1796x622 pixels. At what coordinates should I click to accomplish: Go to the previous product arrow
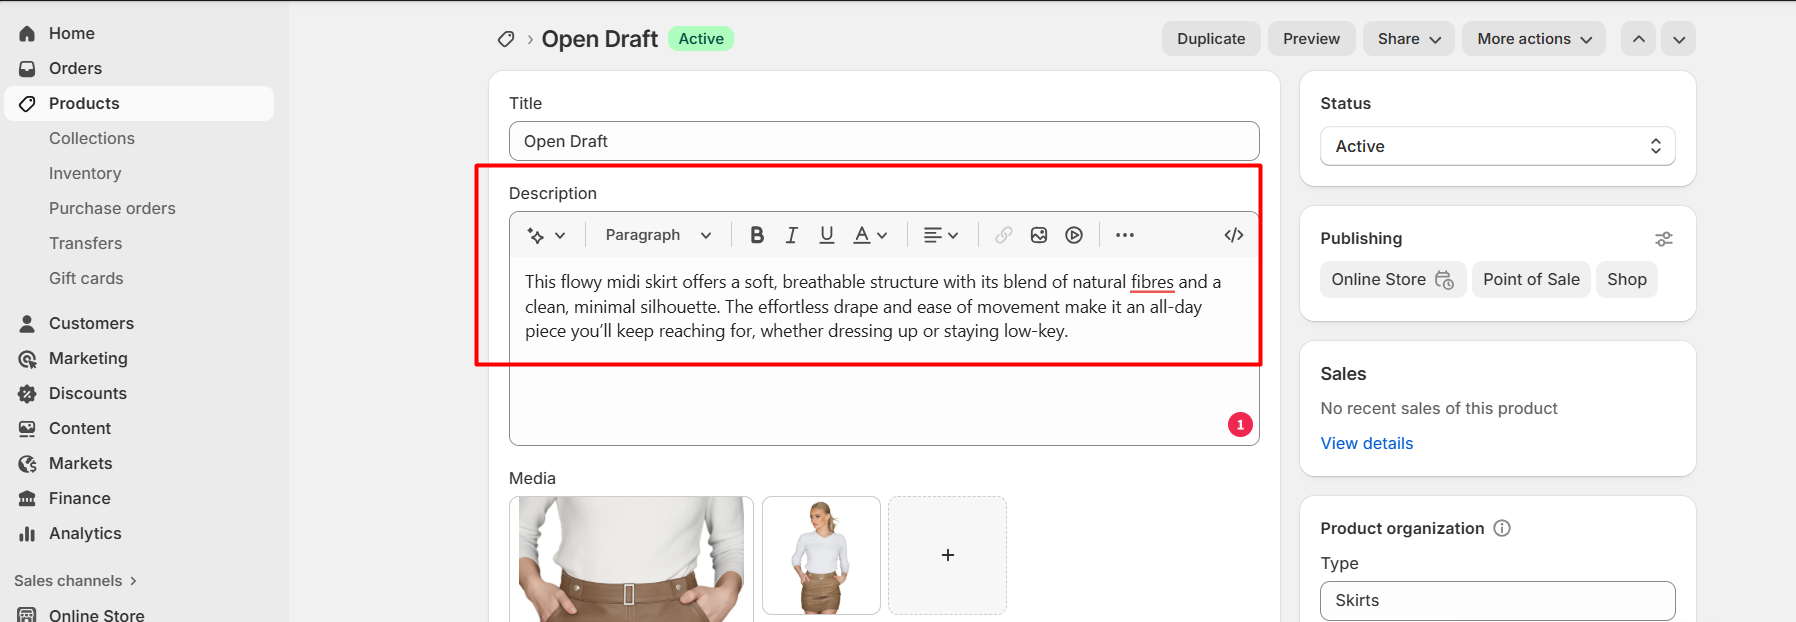pos(1638,39)
